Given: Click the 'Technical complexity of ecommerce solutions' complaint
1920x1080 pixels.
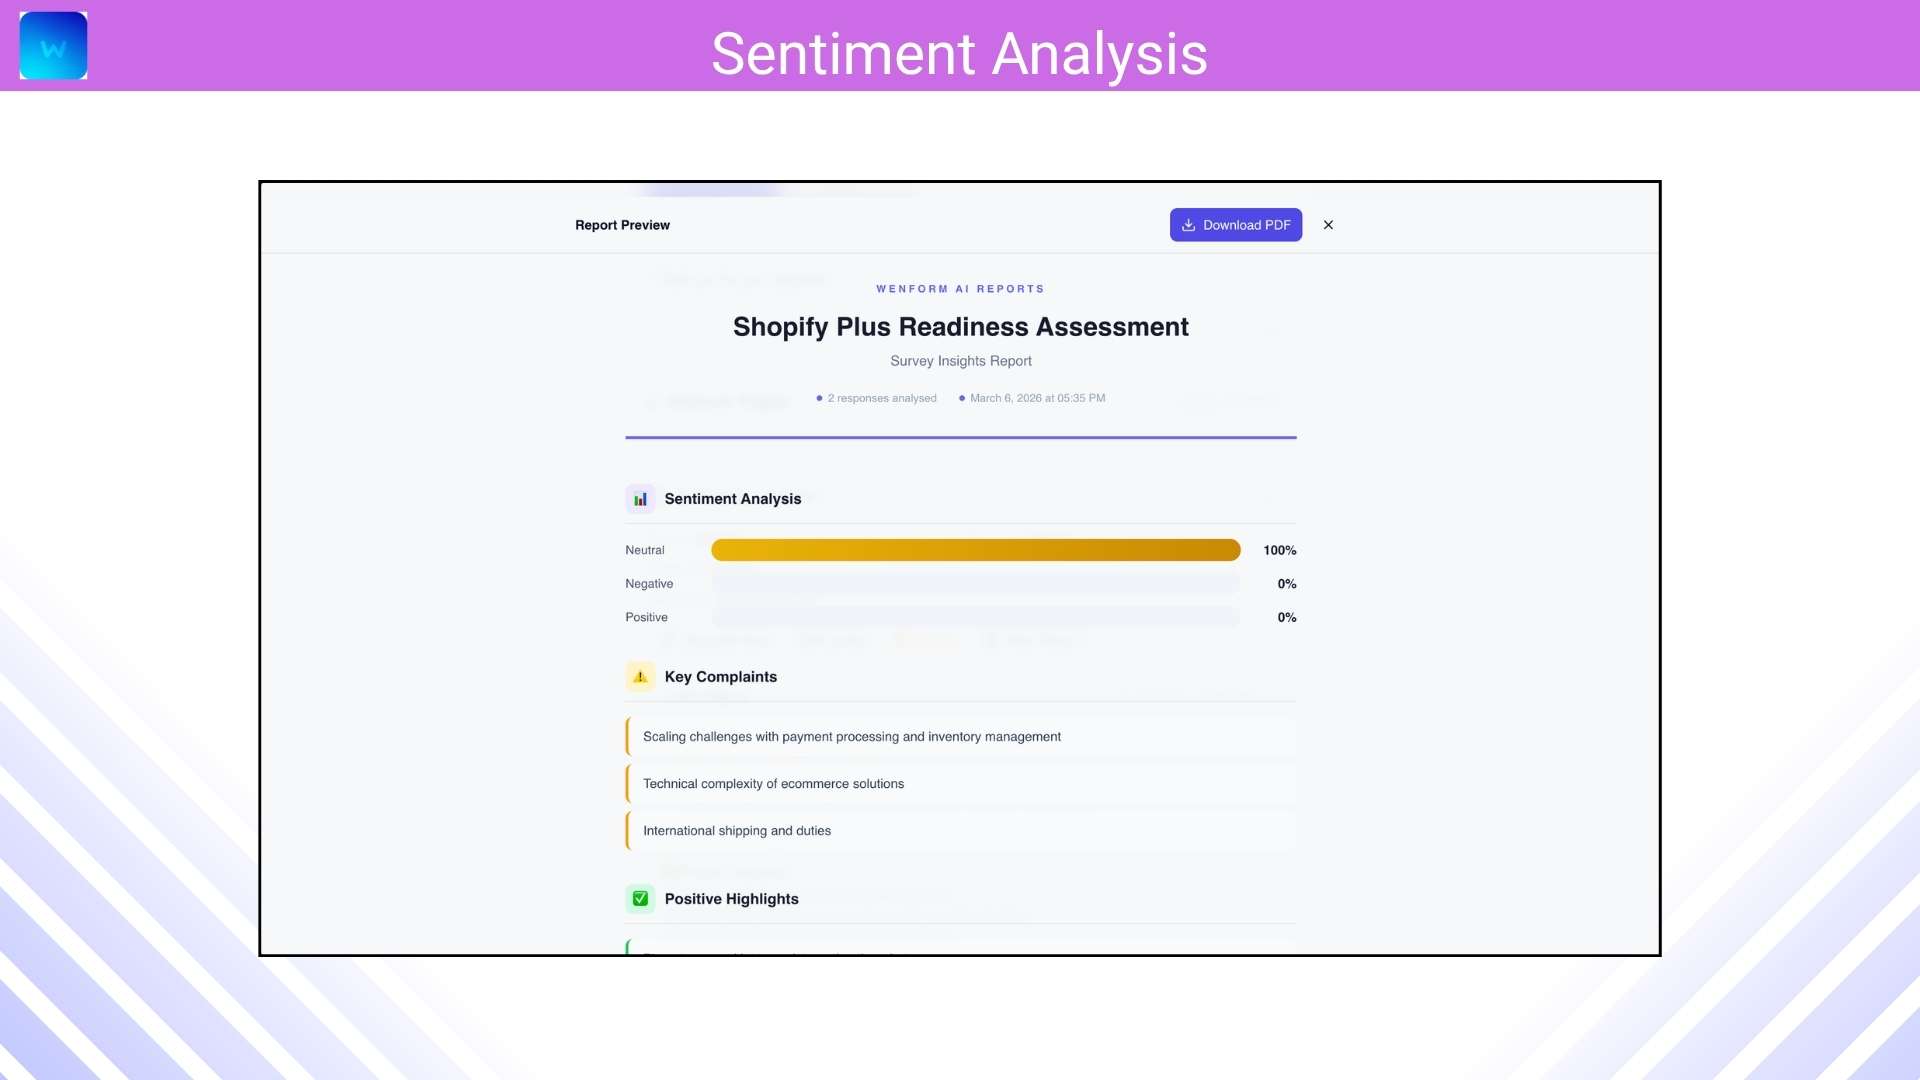Looking at the screenshot, I should (x=961, y=784).
